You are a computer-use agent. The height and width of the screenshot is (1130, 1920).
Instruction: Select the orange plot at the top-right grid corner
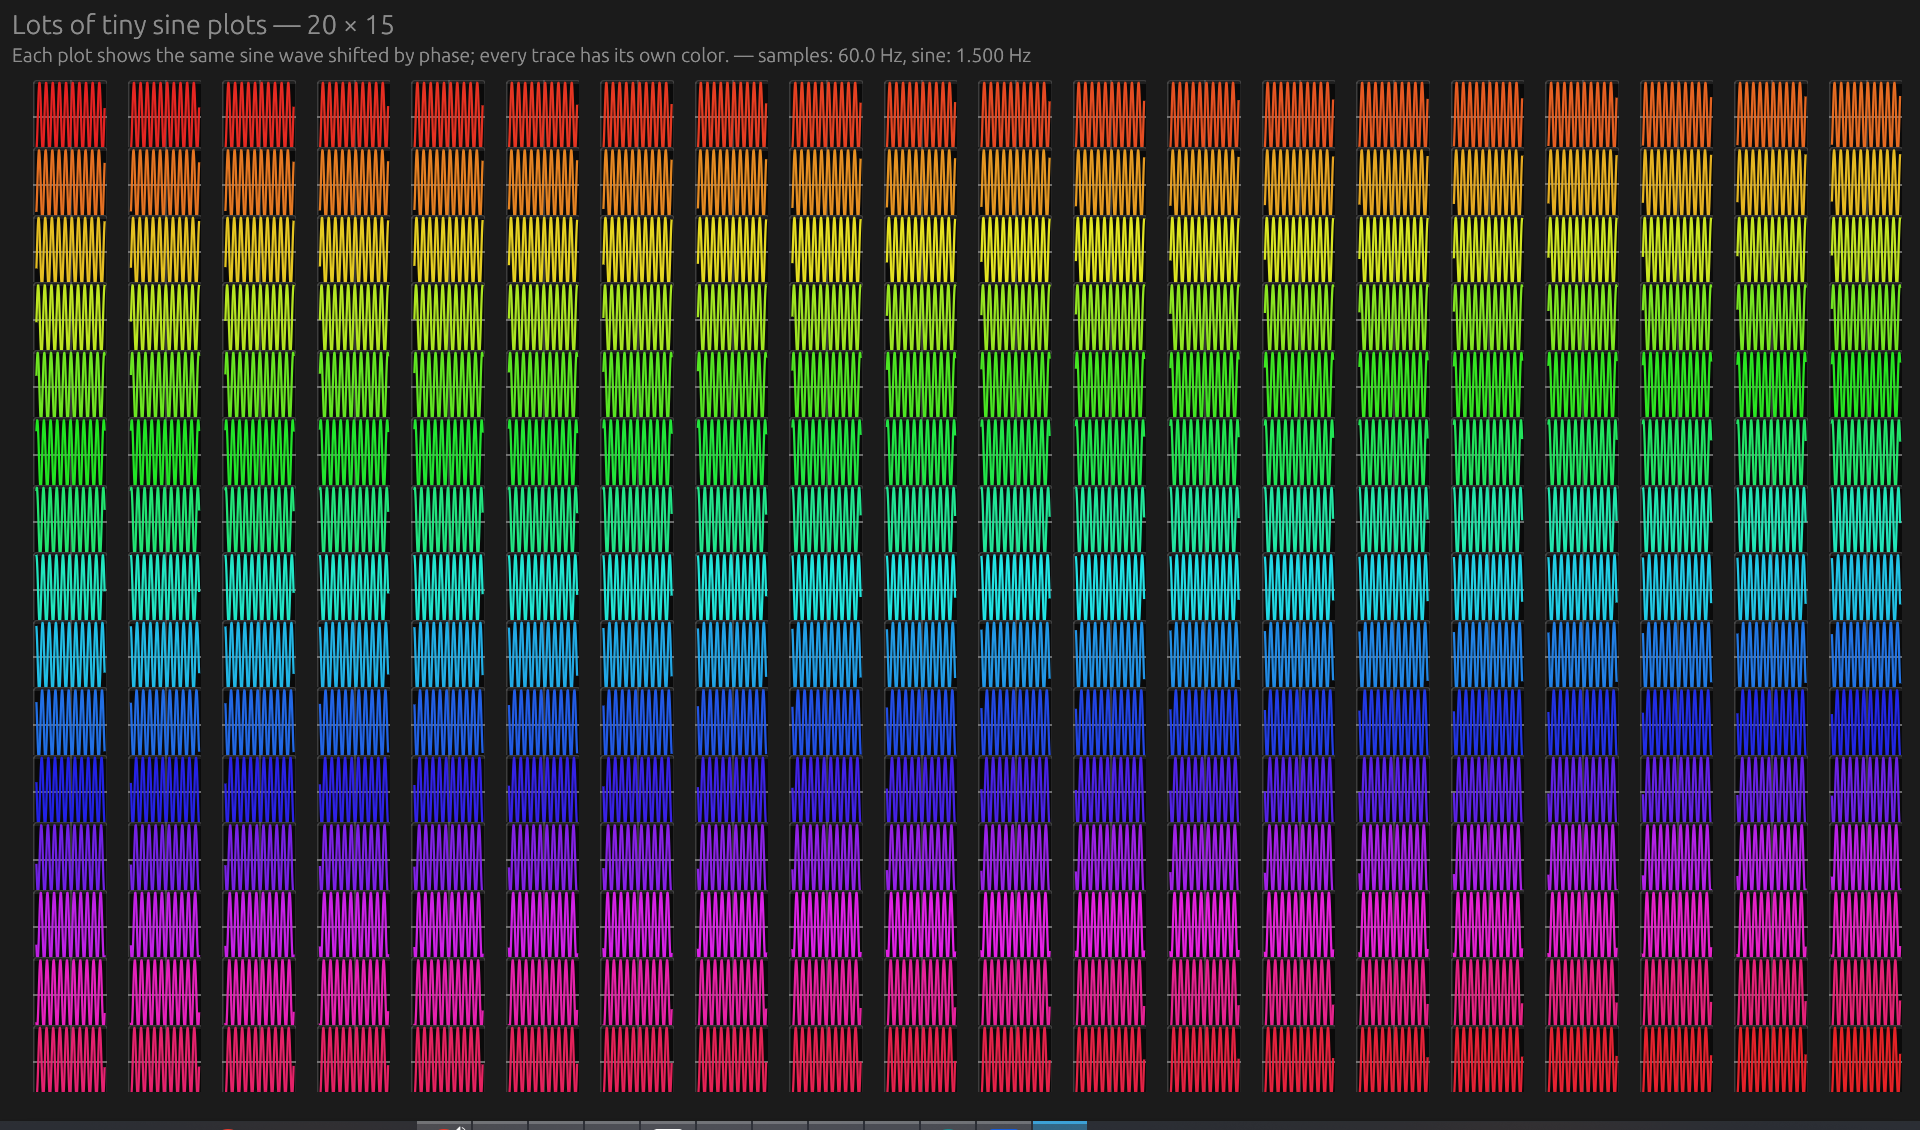1866,114
